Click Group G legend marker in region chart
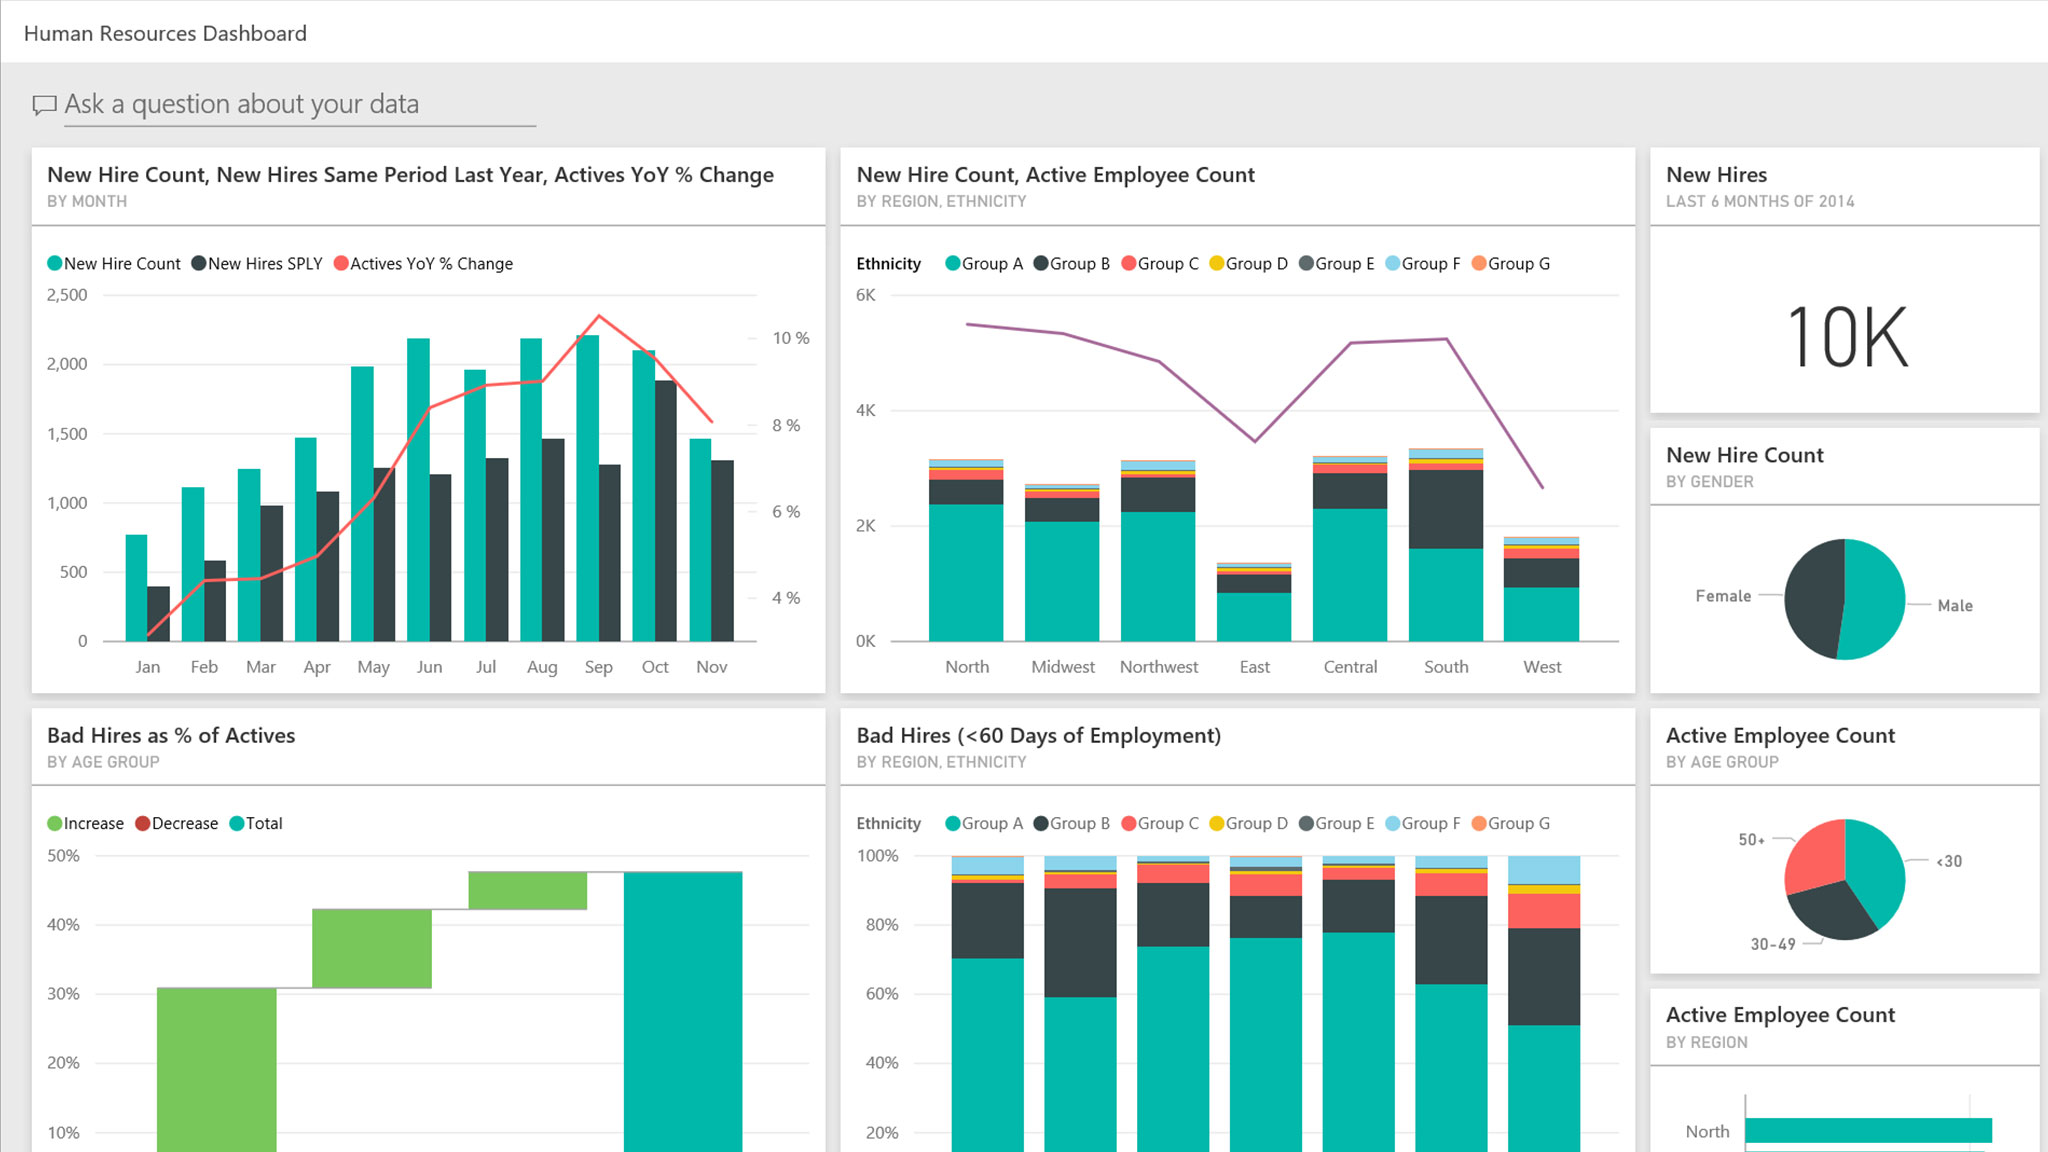2048x1152 pixels. point(1479,264)
